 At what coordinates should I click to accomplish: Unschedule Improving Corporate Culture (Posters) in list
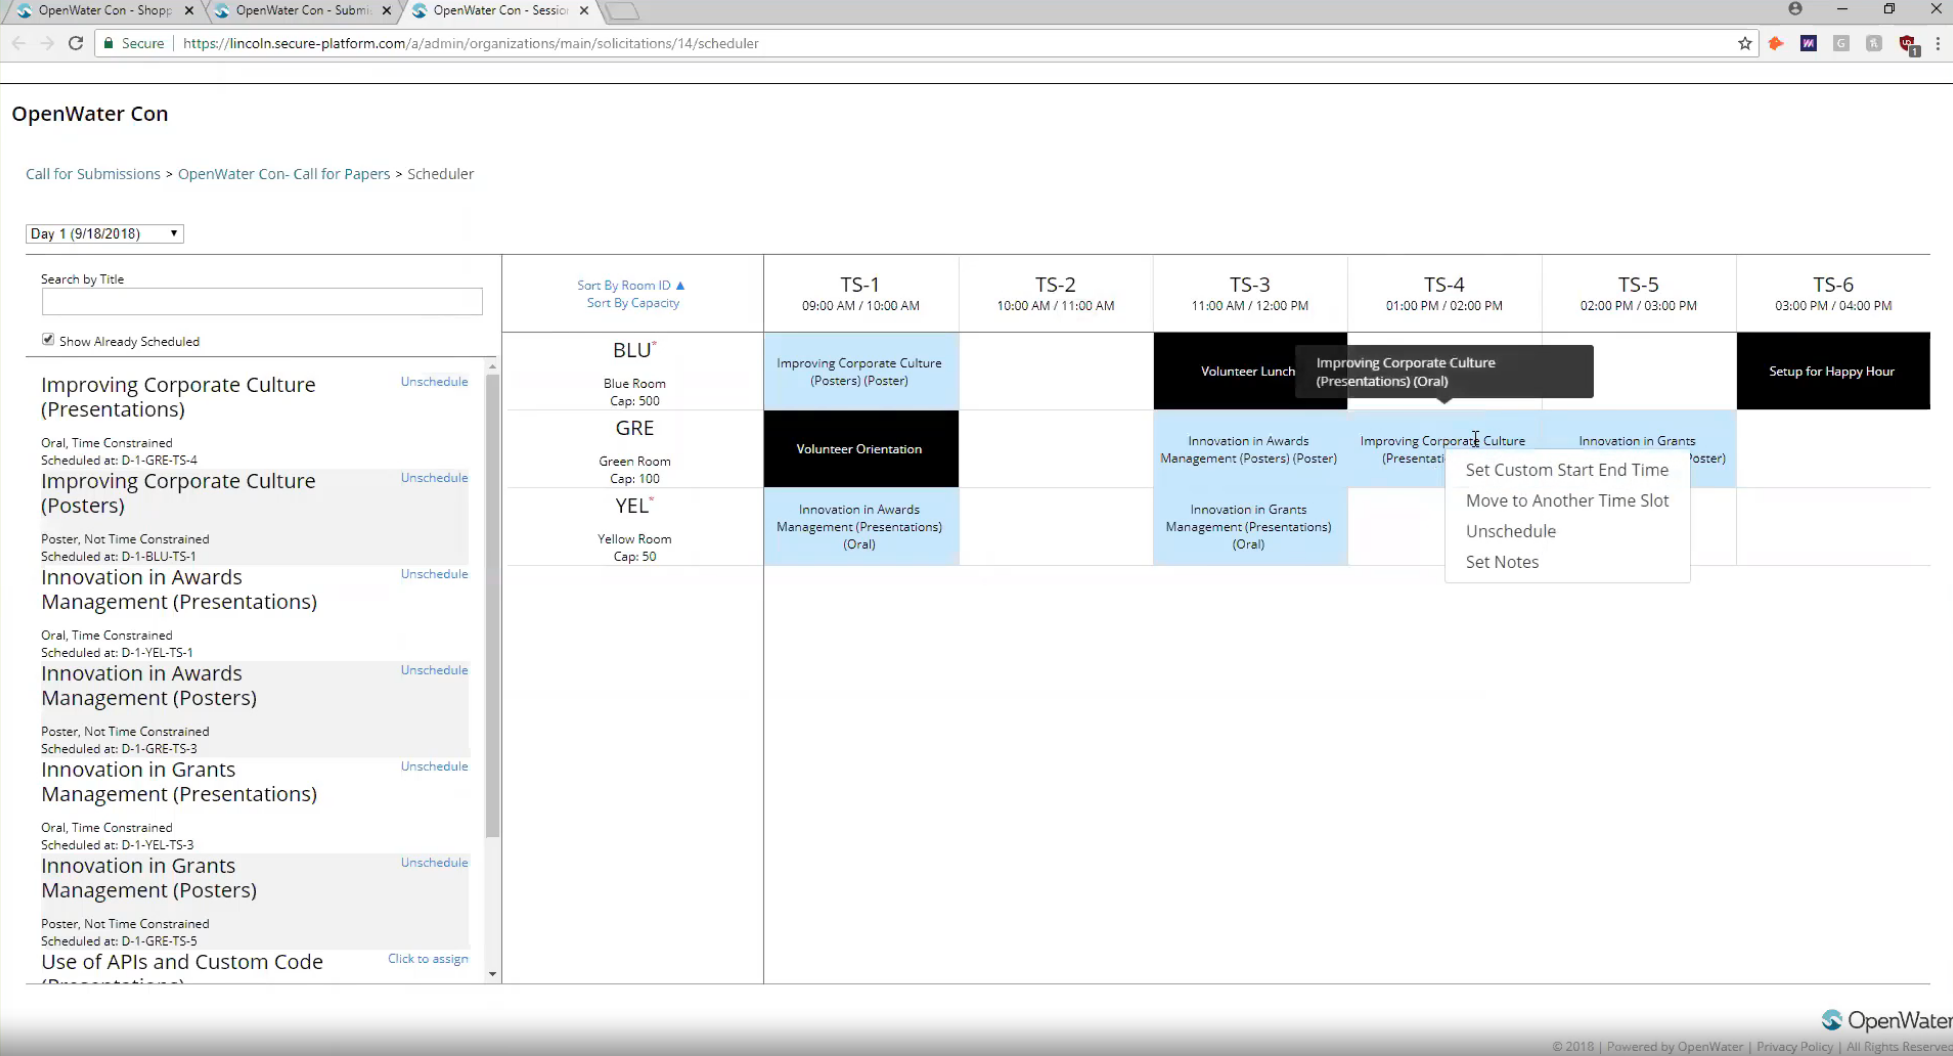click(434, 477)
